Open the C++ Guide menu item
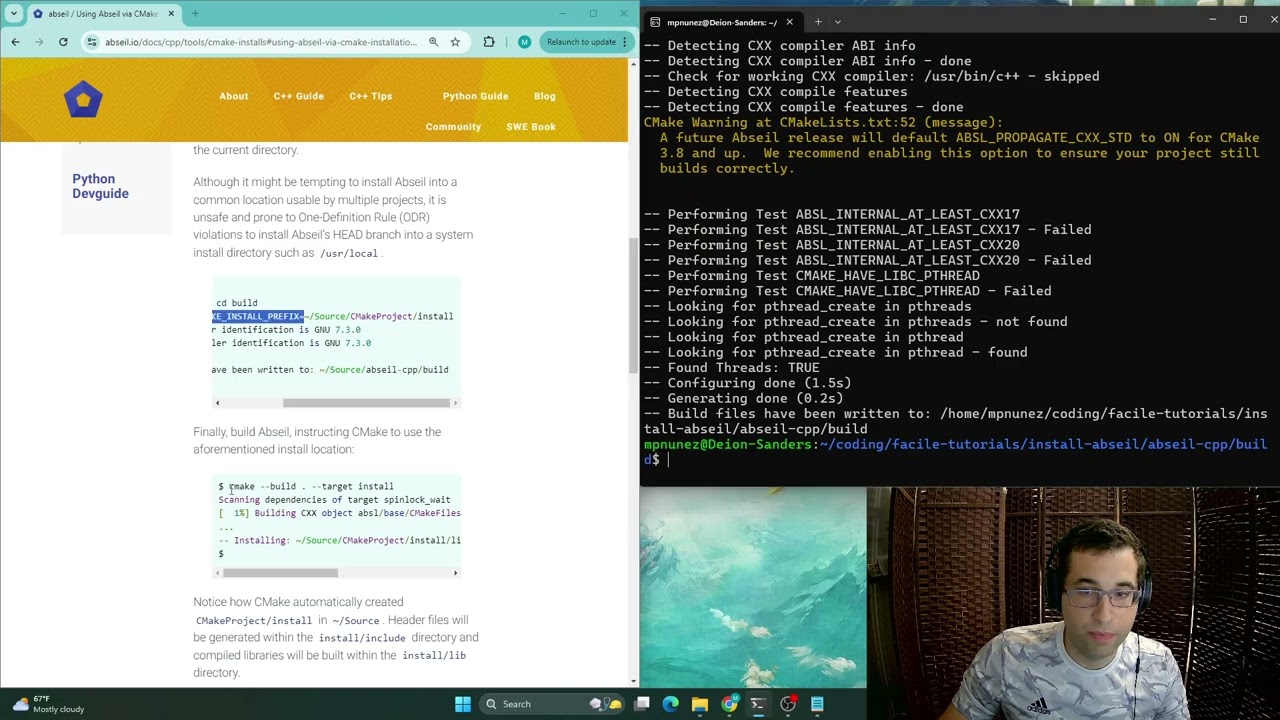This screenshot has width=1280, height=720. pyautogui.click(x=298, y=96)
